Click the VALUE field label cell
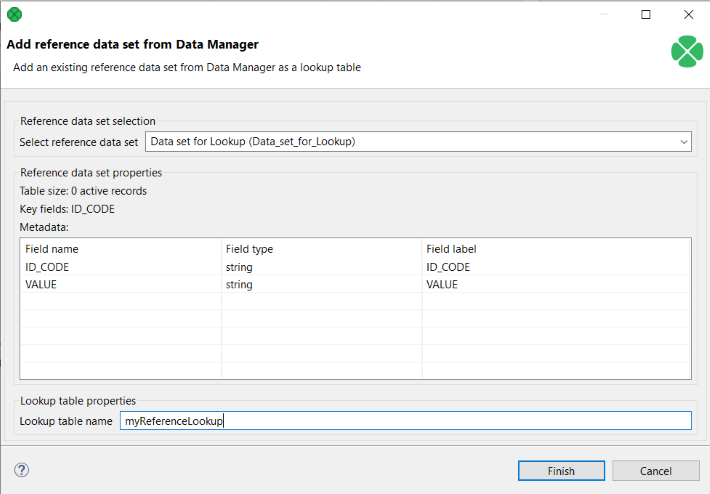 tap(442, 285)
